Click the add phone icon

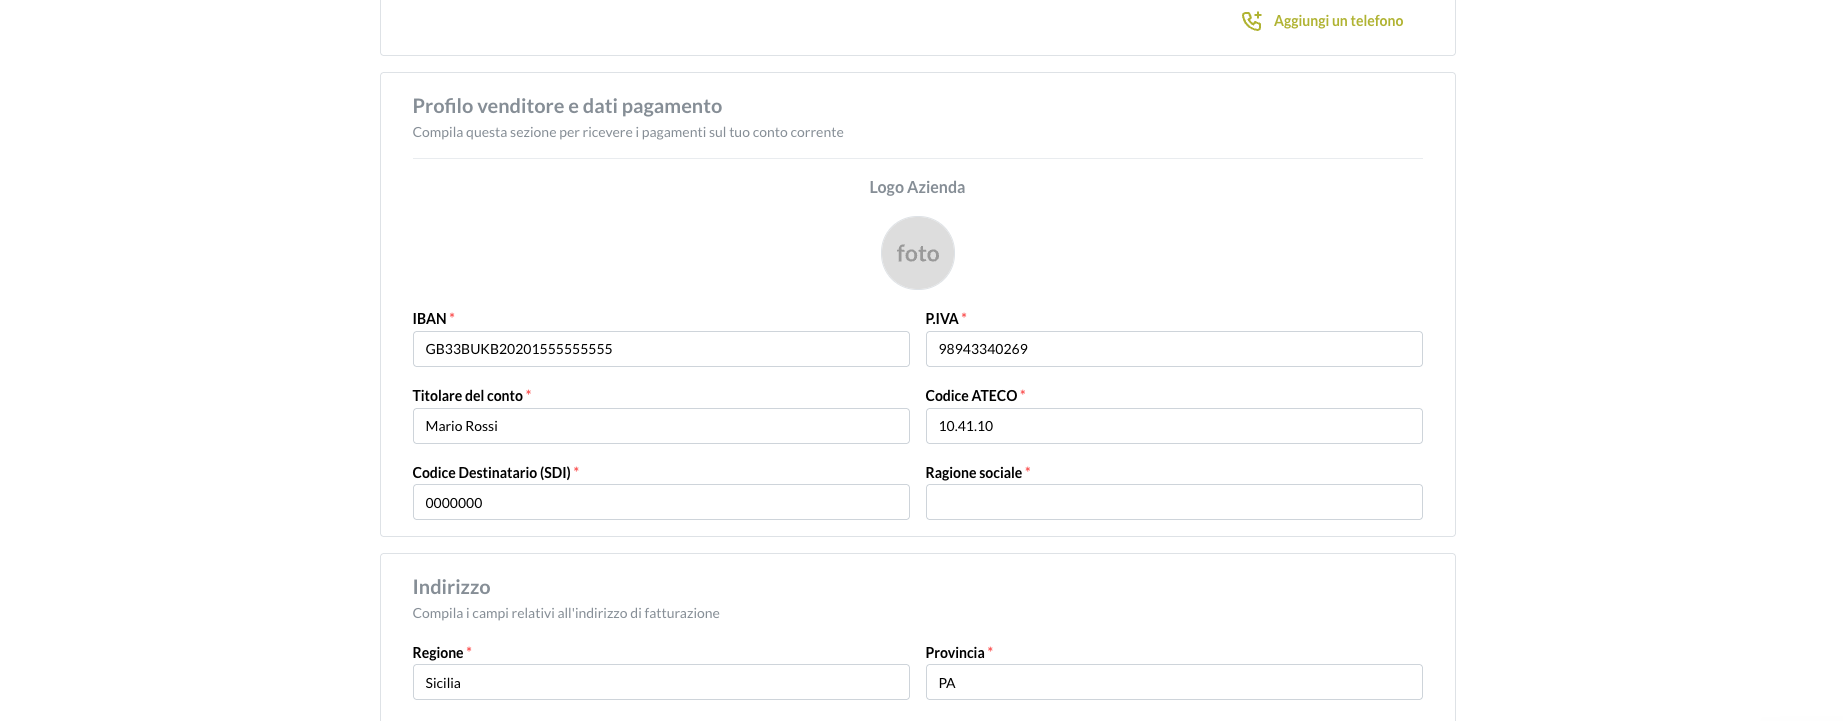[1251, 21]
